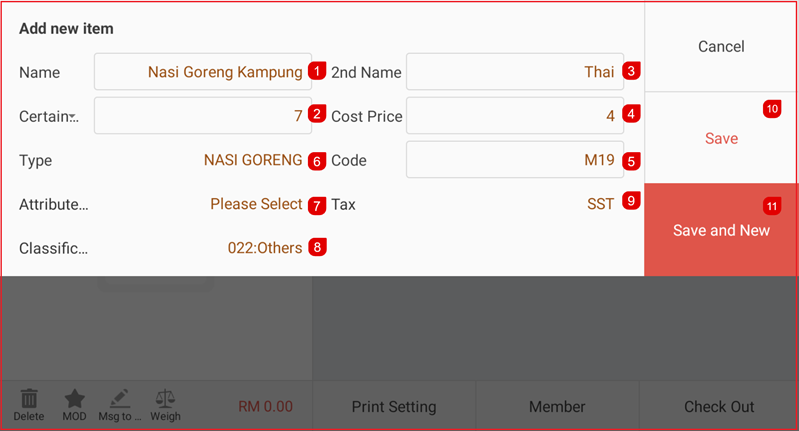This screenshot has height=431, width=799.
Task: Click the Code field containing M19
Action: [514, 160]
